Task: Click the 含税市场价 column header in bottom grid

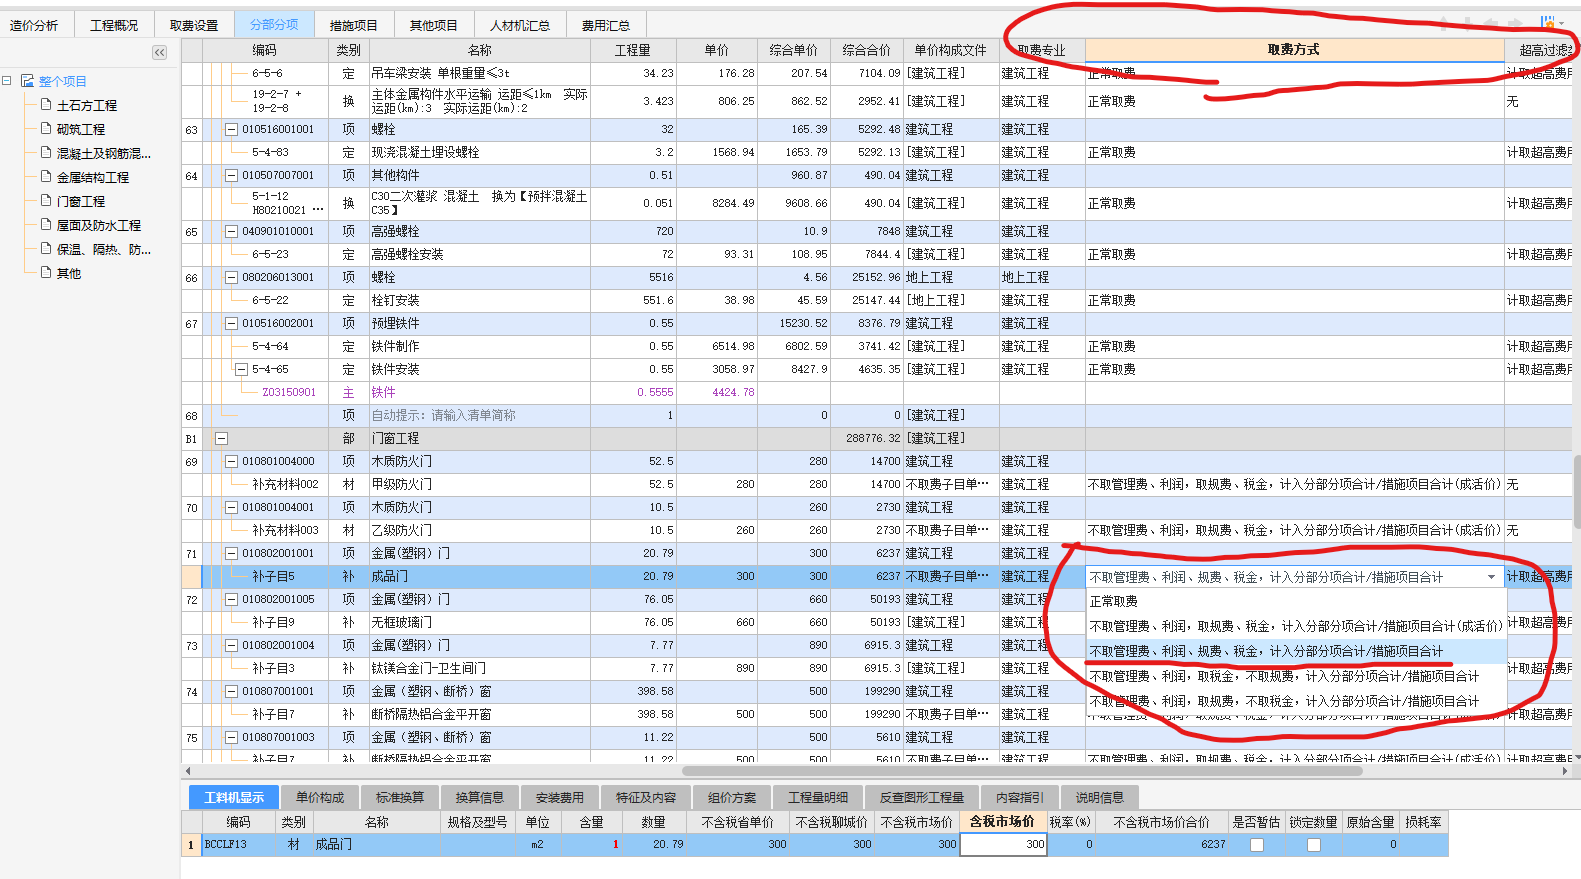Action: coord(1002,822)
